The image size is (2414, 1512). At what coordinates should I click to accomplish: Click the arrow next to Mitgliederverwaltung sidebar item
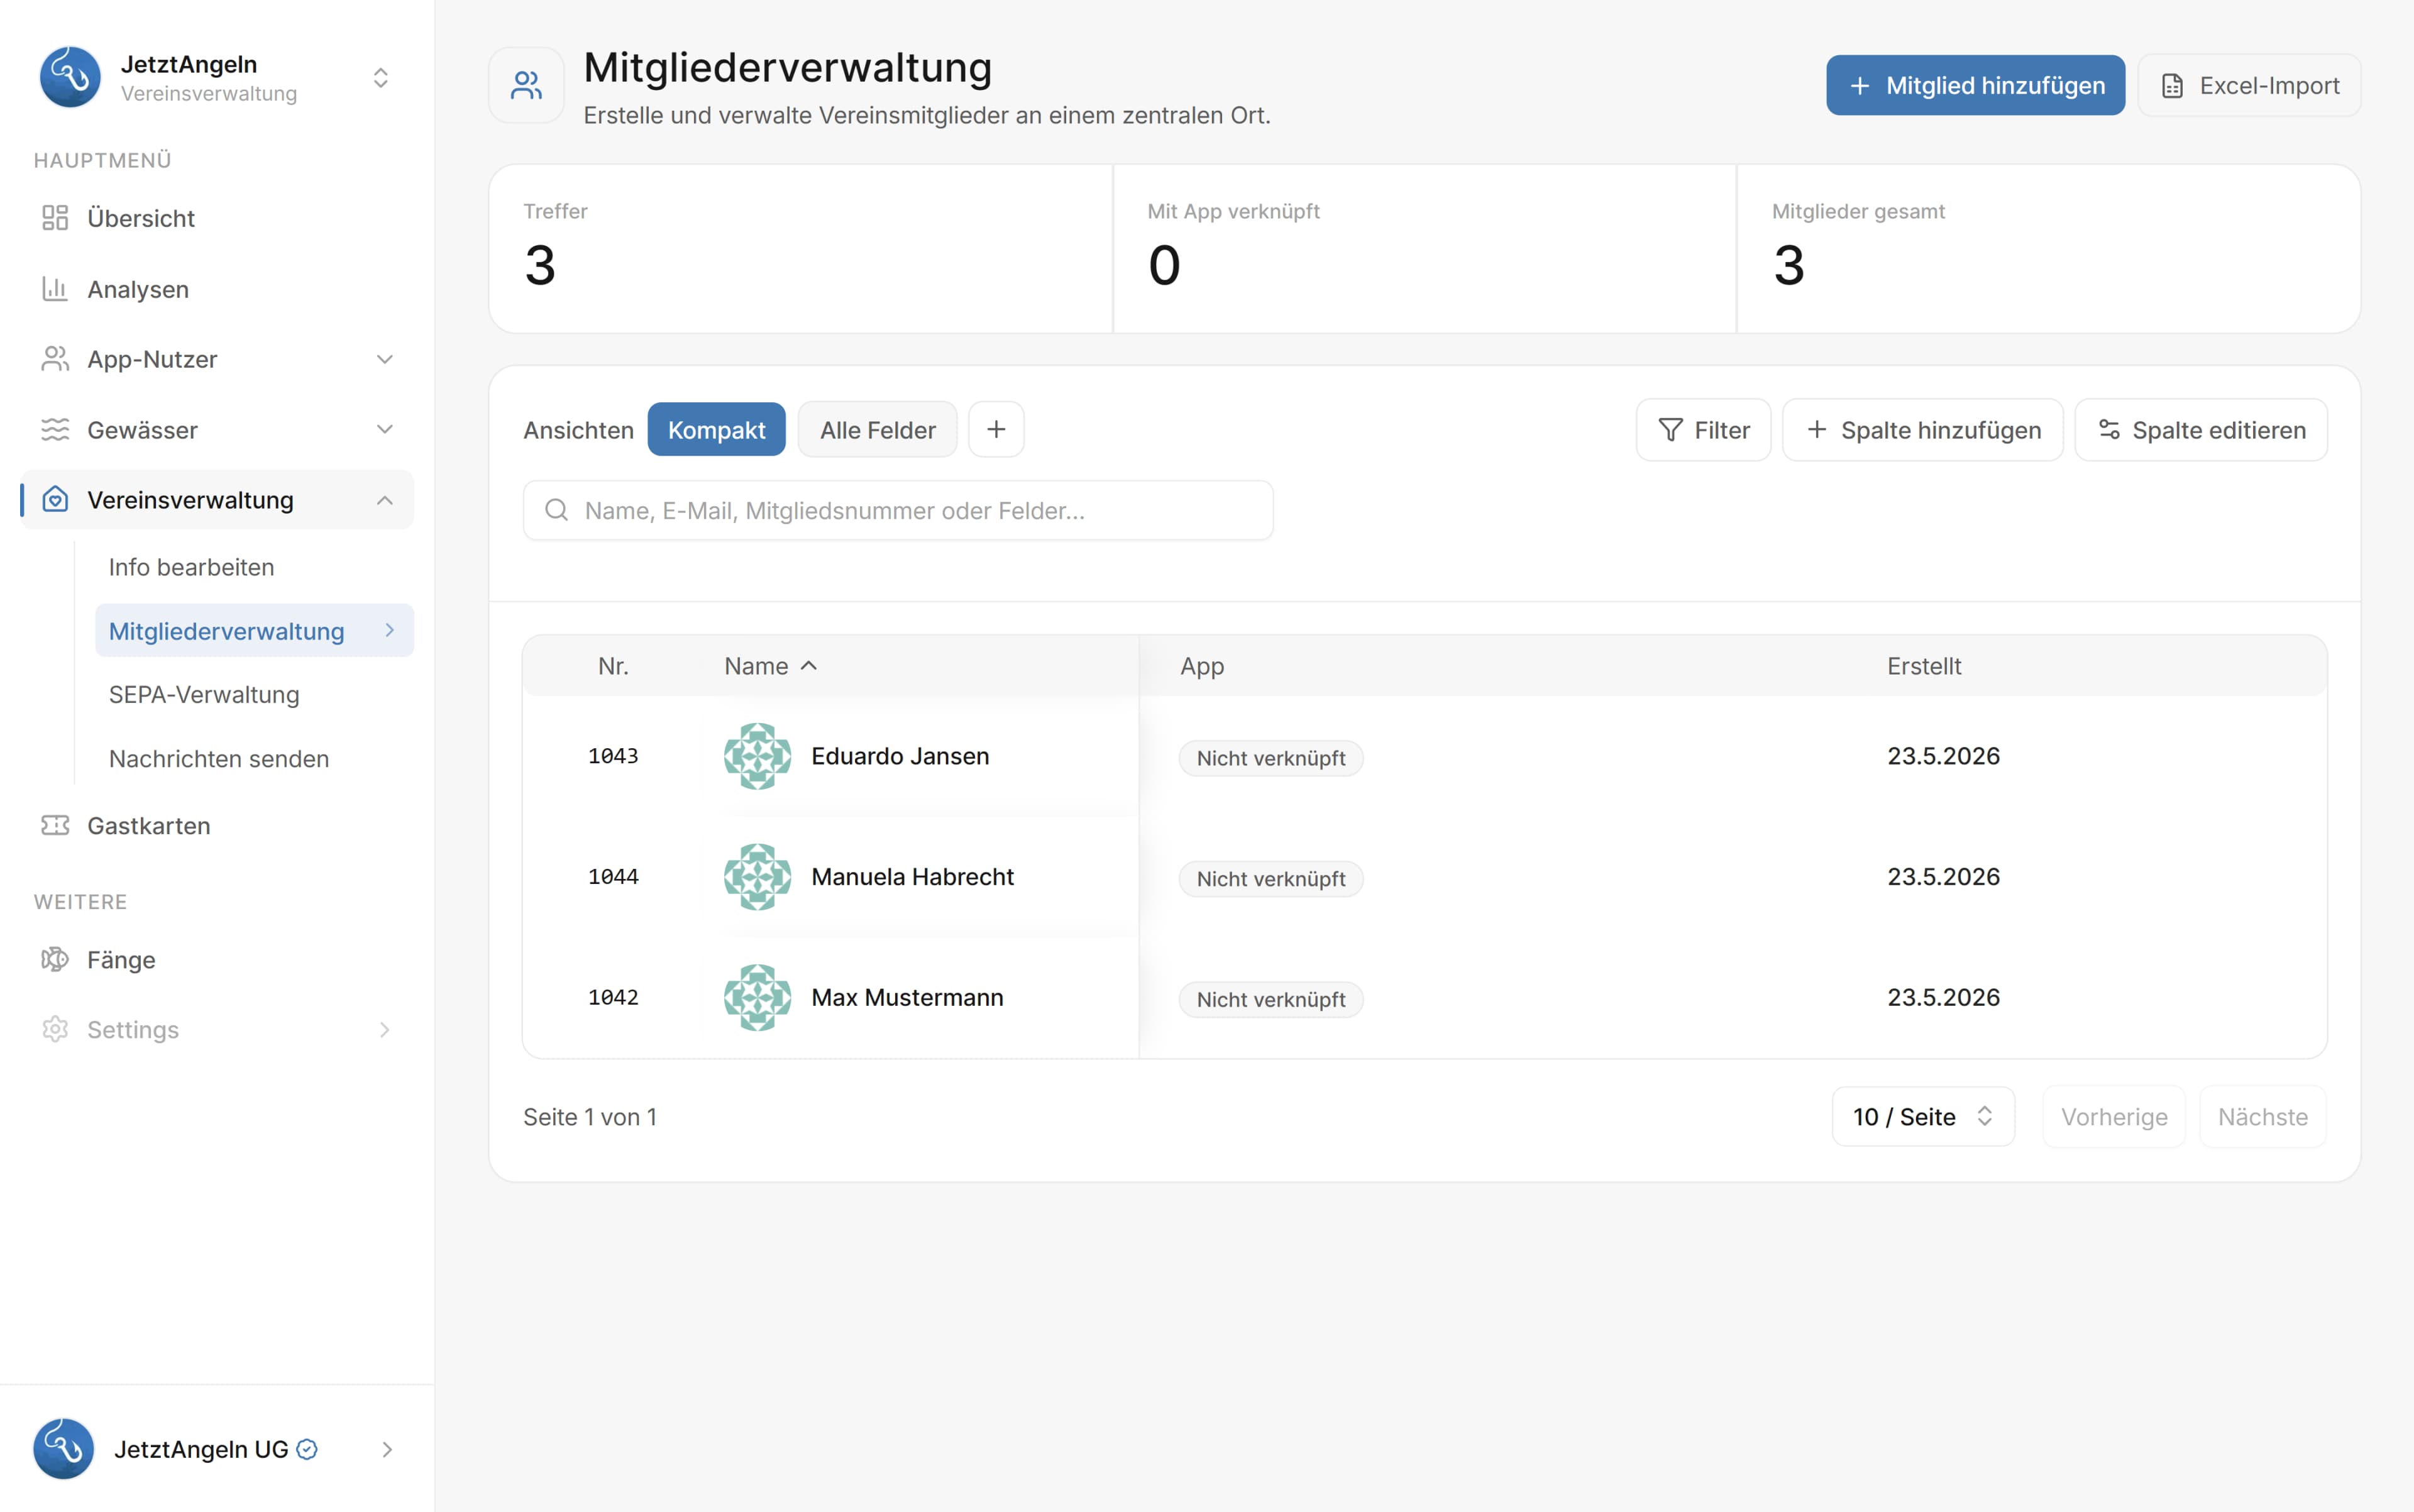click(390, 630)
